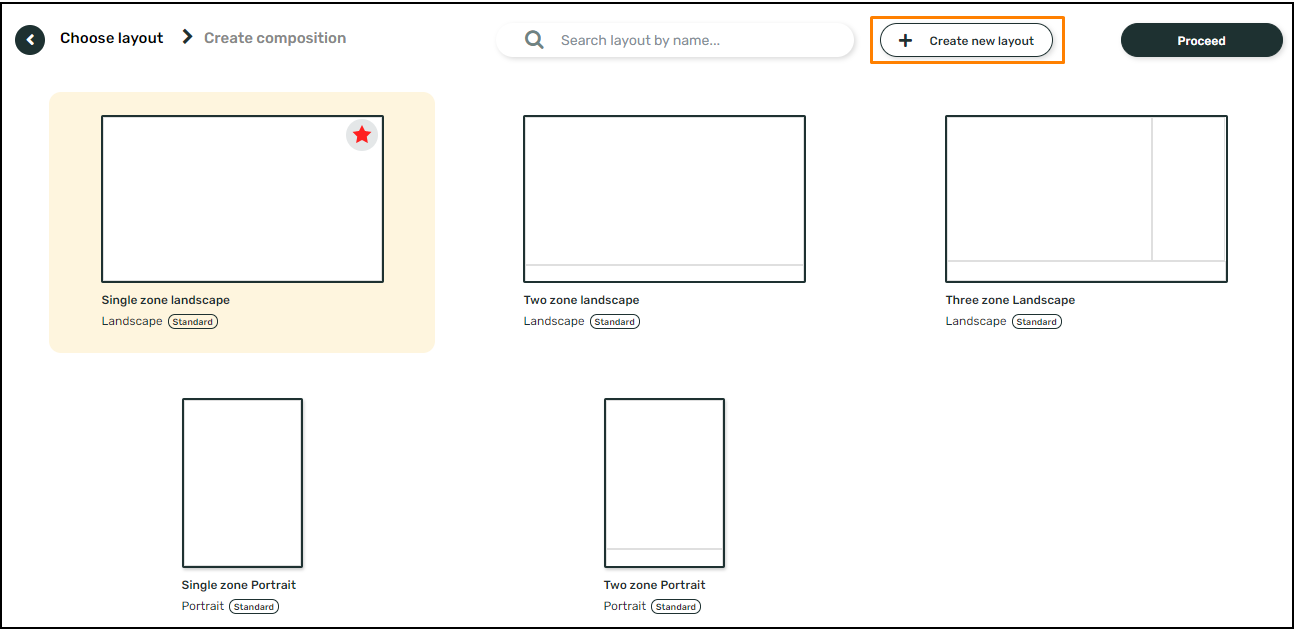Click the magnifying glass search icon
Image resolution: width=1295 pixels, height=629 pixels.
[x=534, y=39]
